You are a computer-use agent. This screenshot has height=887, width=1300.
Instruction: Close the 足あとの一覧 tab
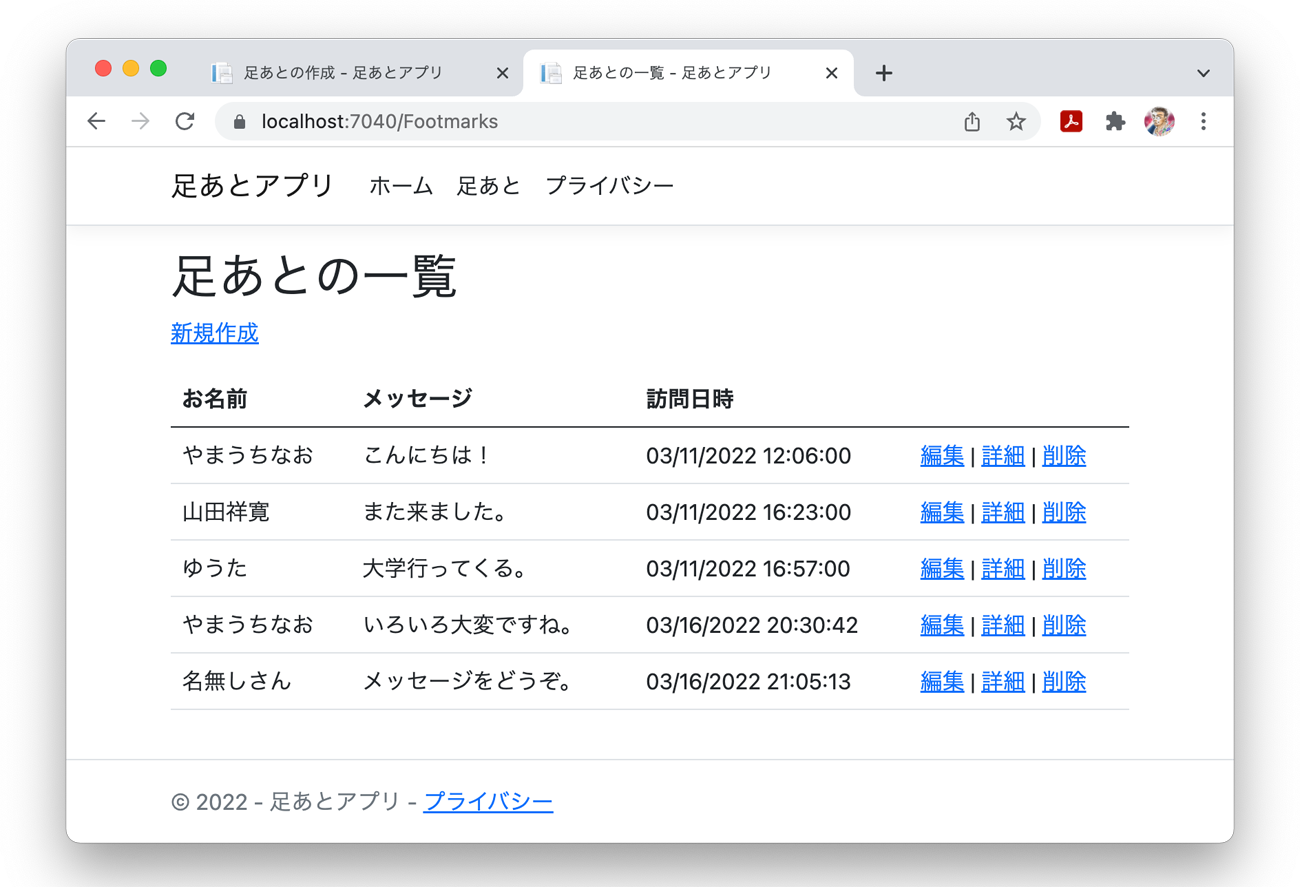[x=831, y=73]
